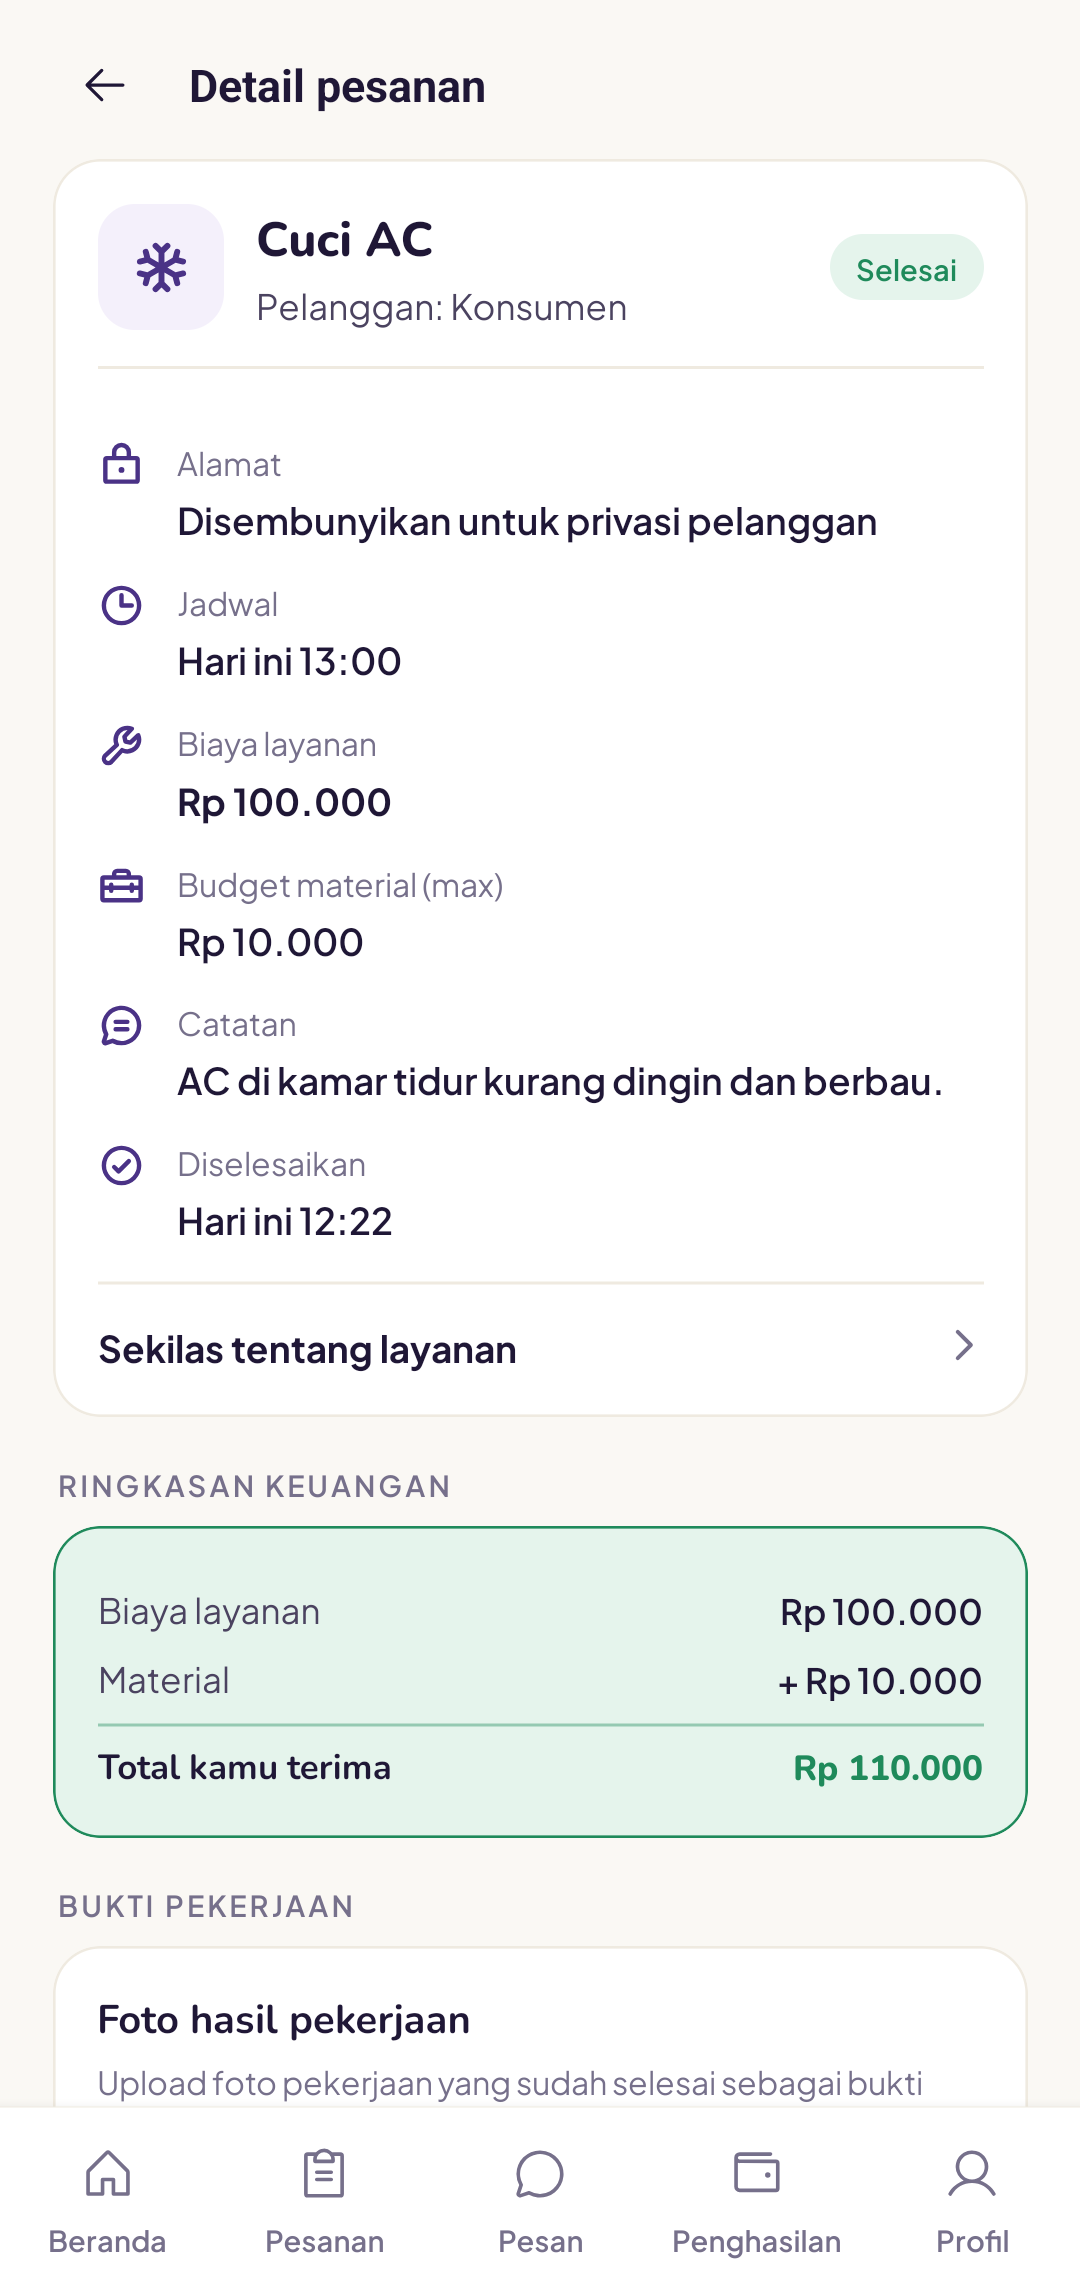
Task: Click the clock icon next to Jadwal
Action: pos(121,605)
